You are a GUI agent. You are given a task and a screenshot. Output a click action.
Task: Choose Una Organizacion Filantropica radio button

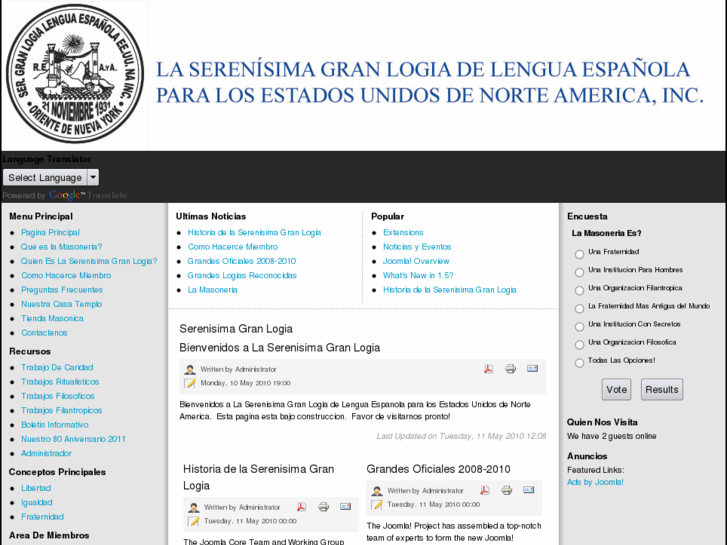(579, 290)
